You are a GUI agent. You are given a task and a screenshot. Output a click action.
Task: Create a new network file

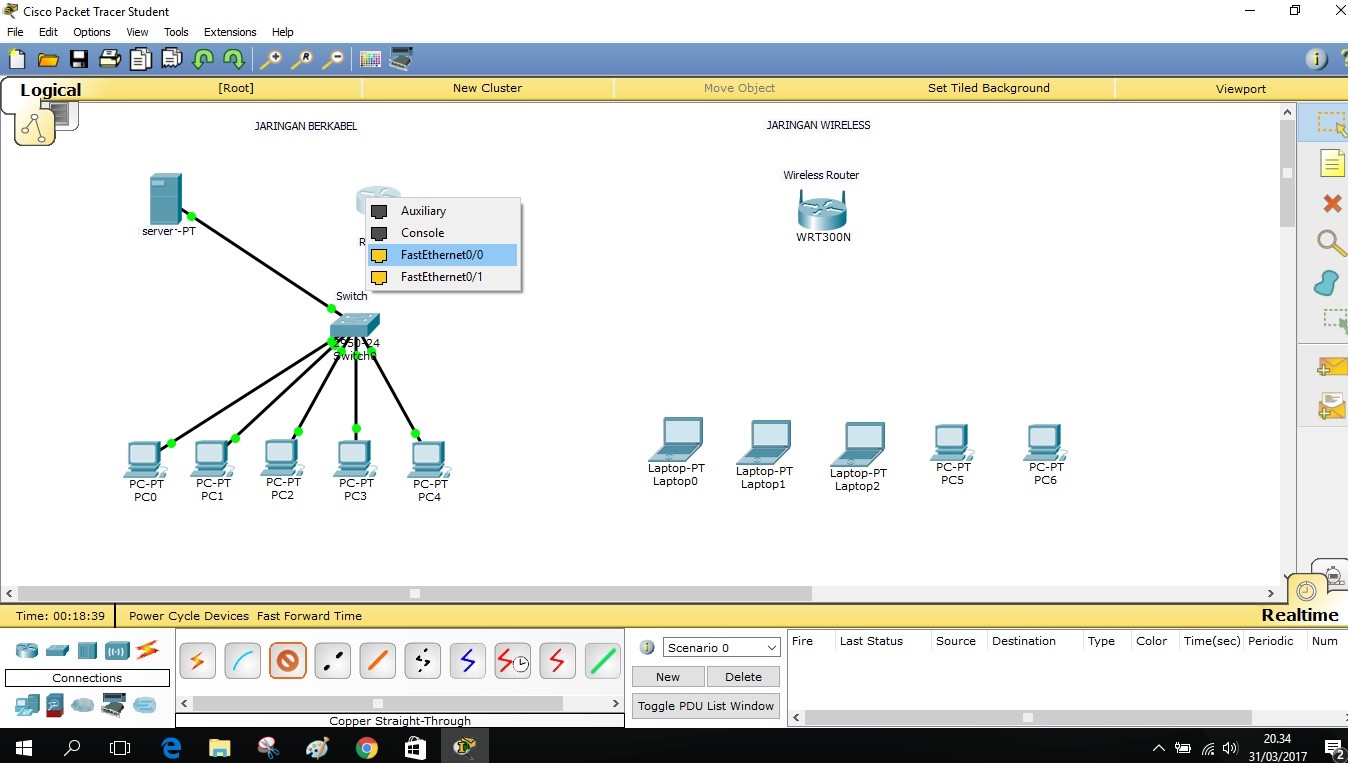pos(17,59)
